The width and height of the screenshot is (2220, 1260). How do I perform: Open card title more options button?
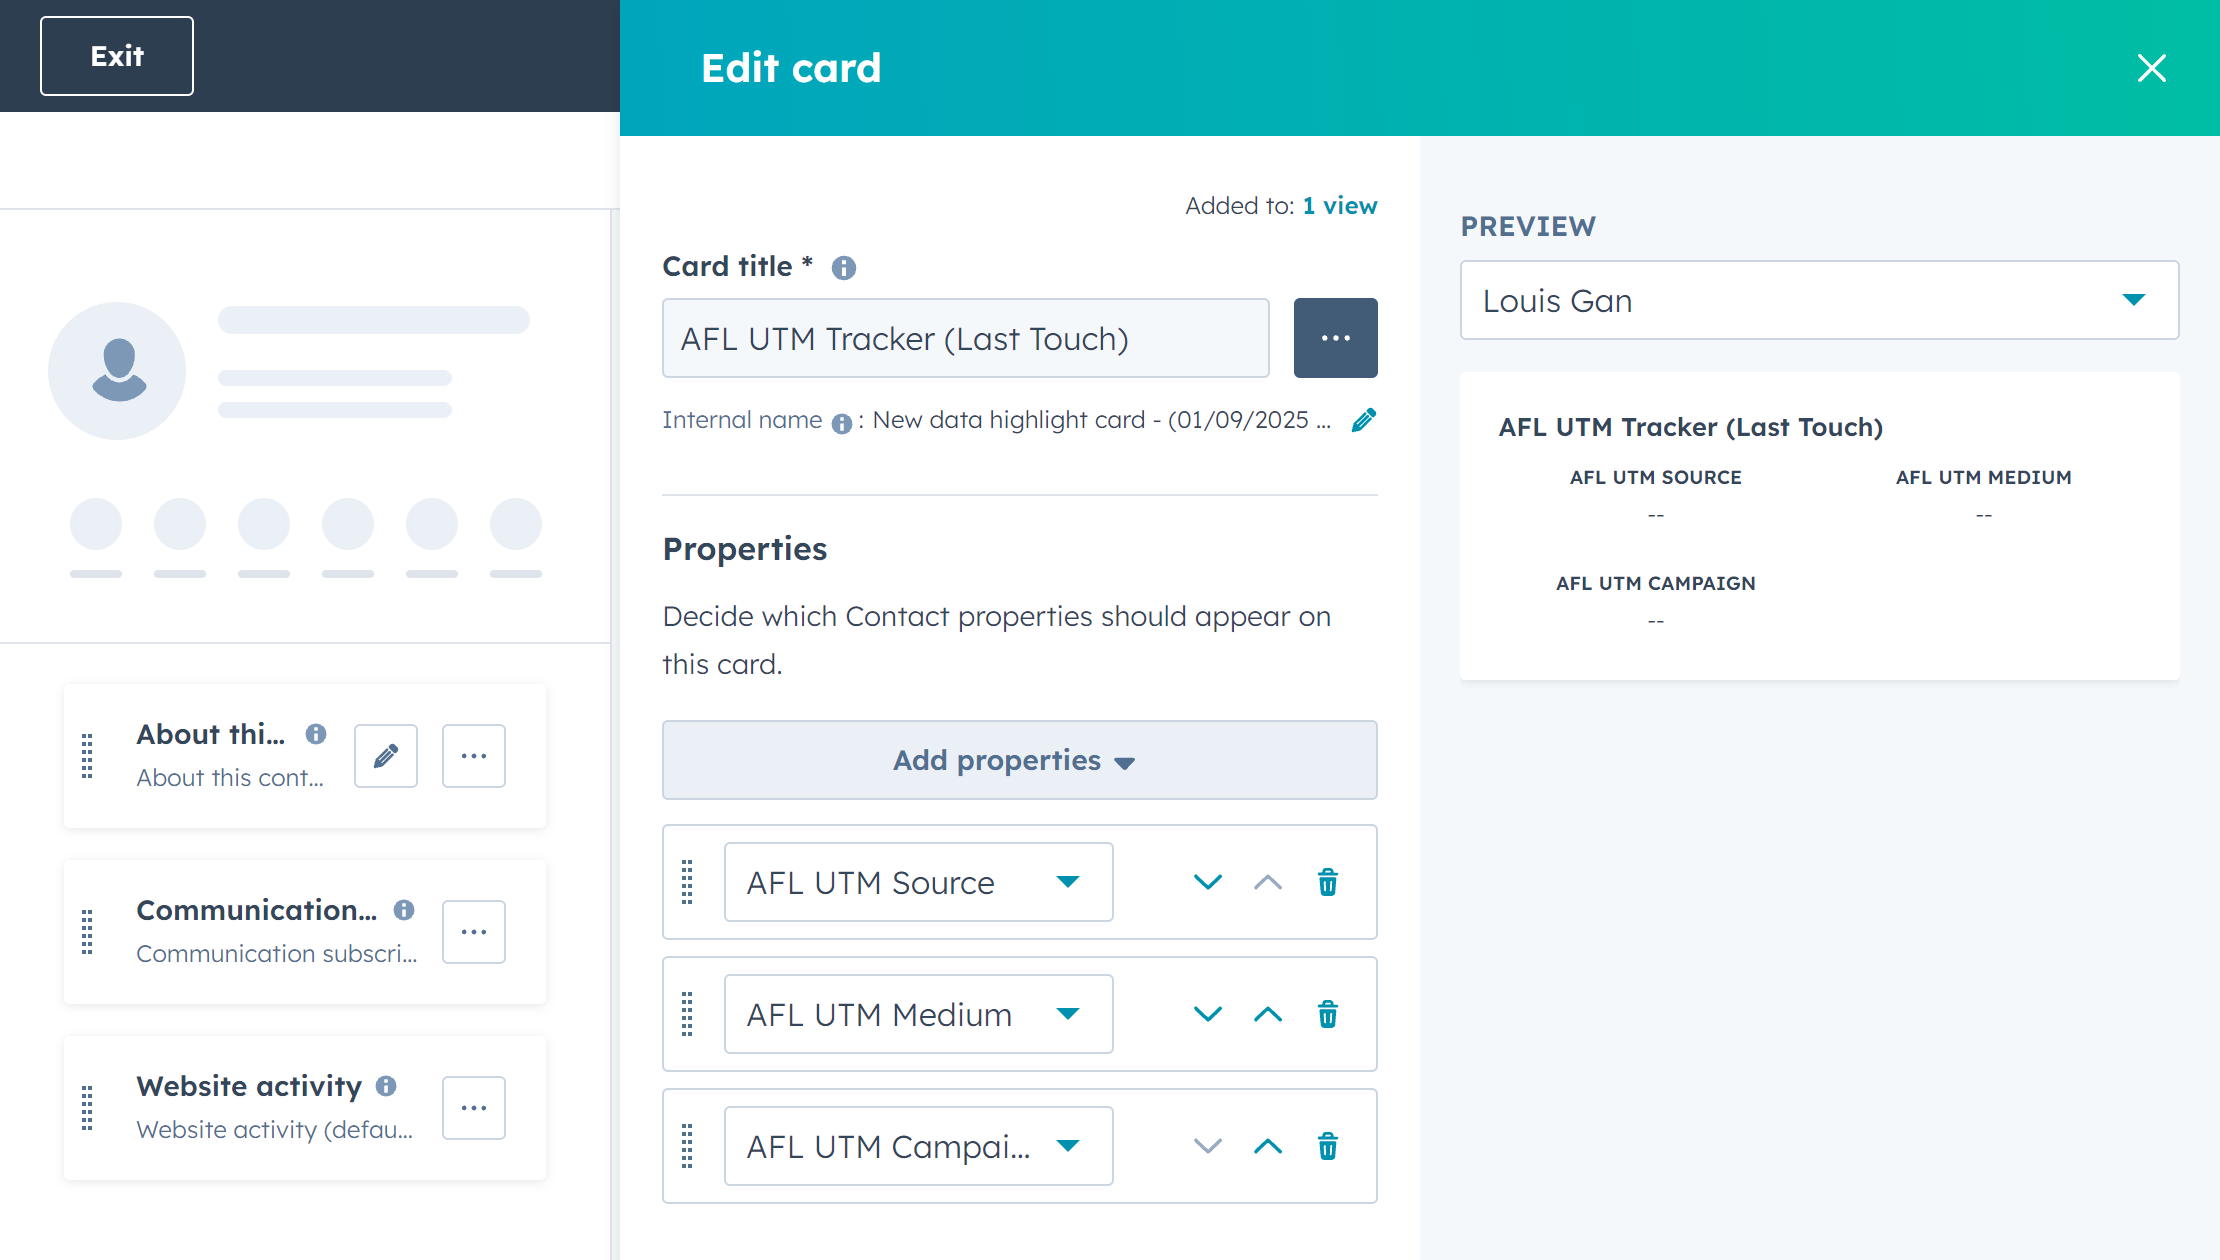(x=1336, y=338)
